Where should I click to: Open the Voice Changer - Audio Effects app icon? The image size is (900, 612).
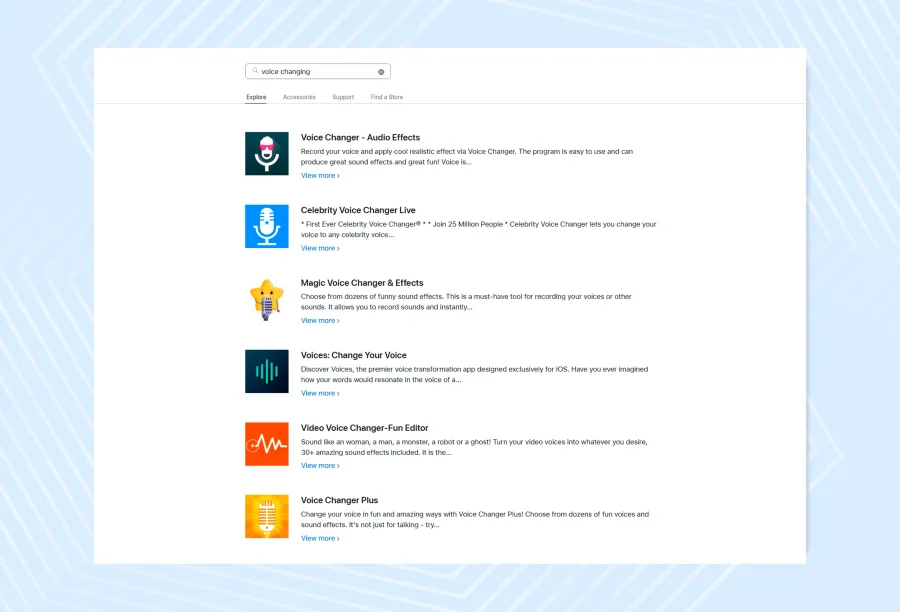pos(266,154)
